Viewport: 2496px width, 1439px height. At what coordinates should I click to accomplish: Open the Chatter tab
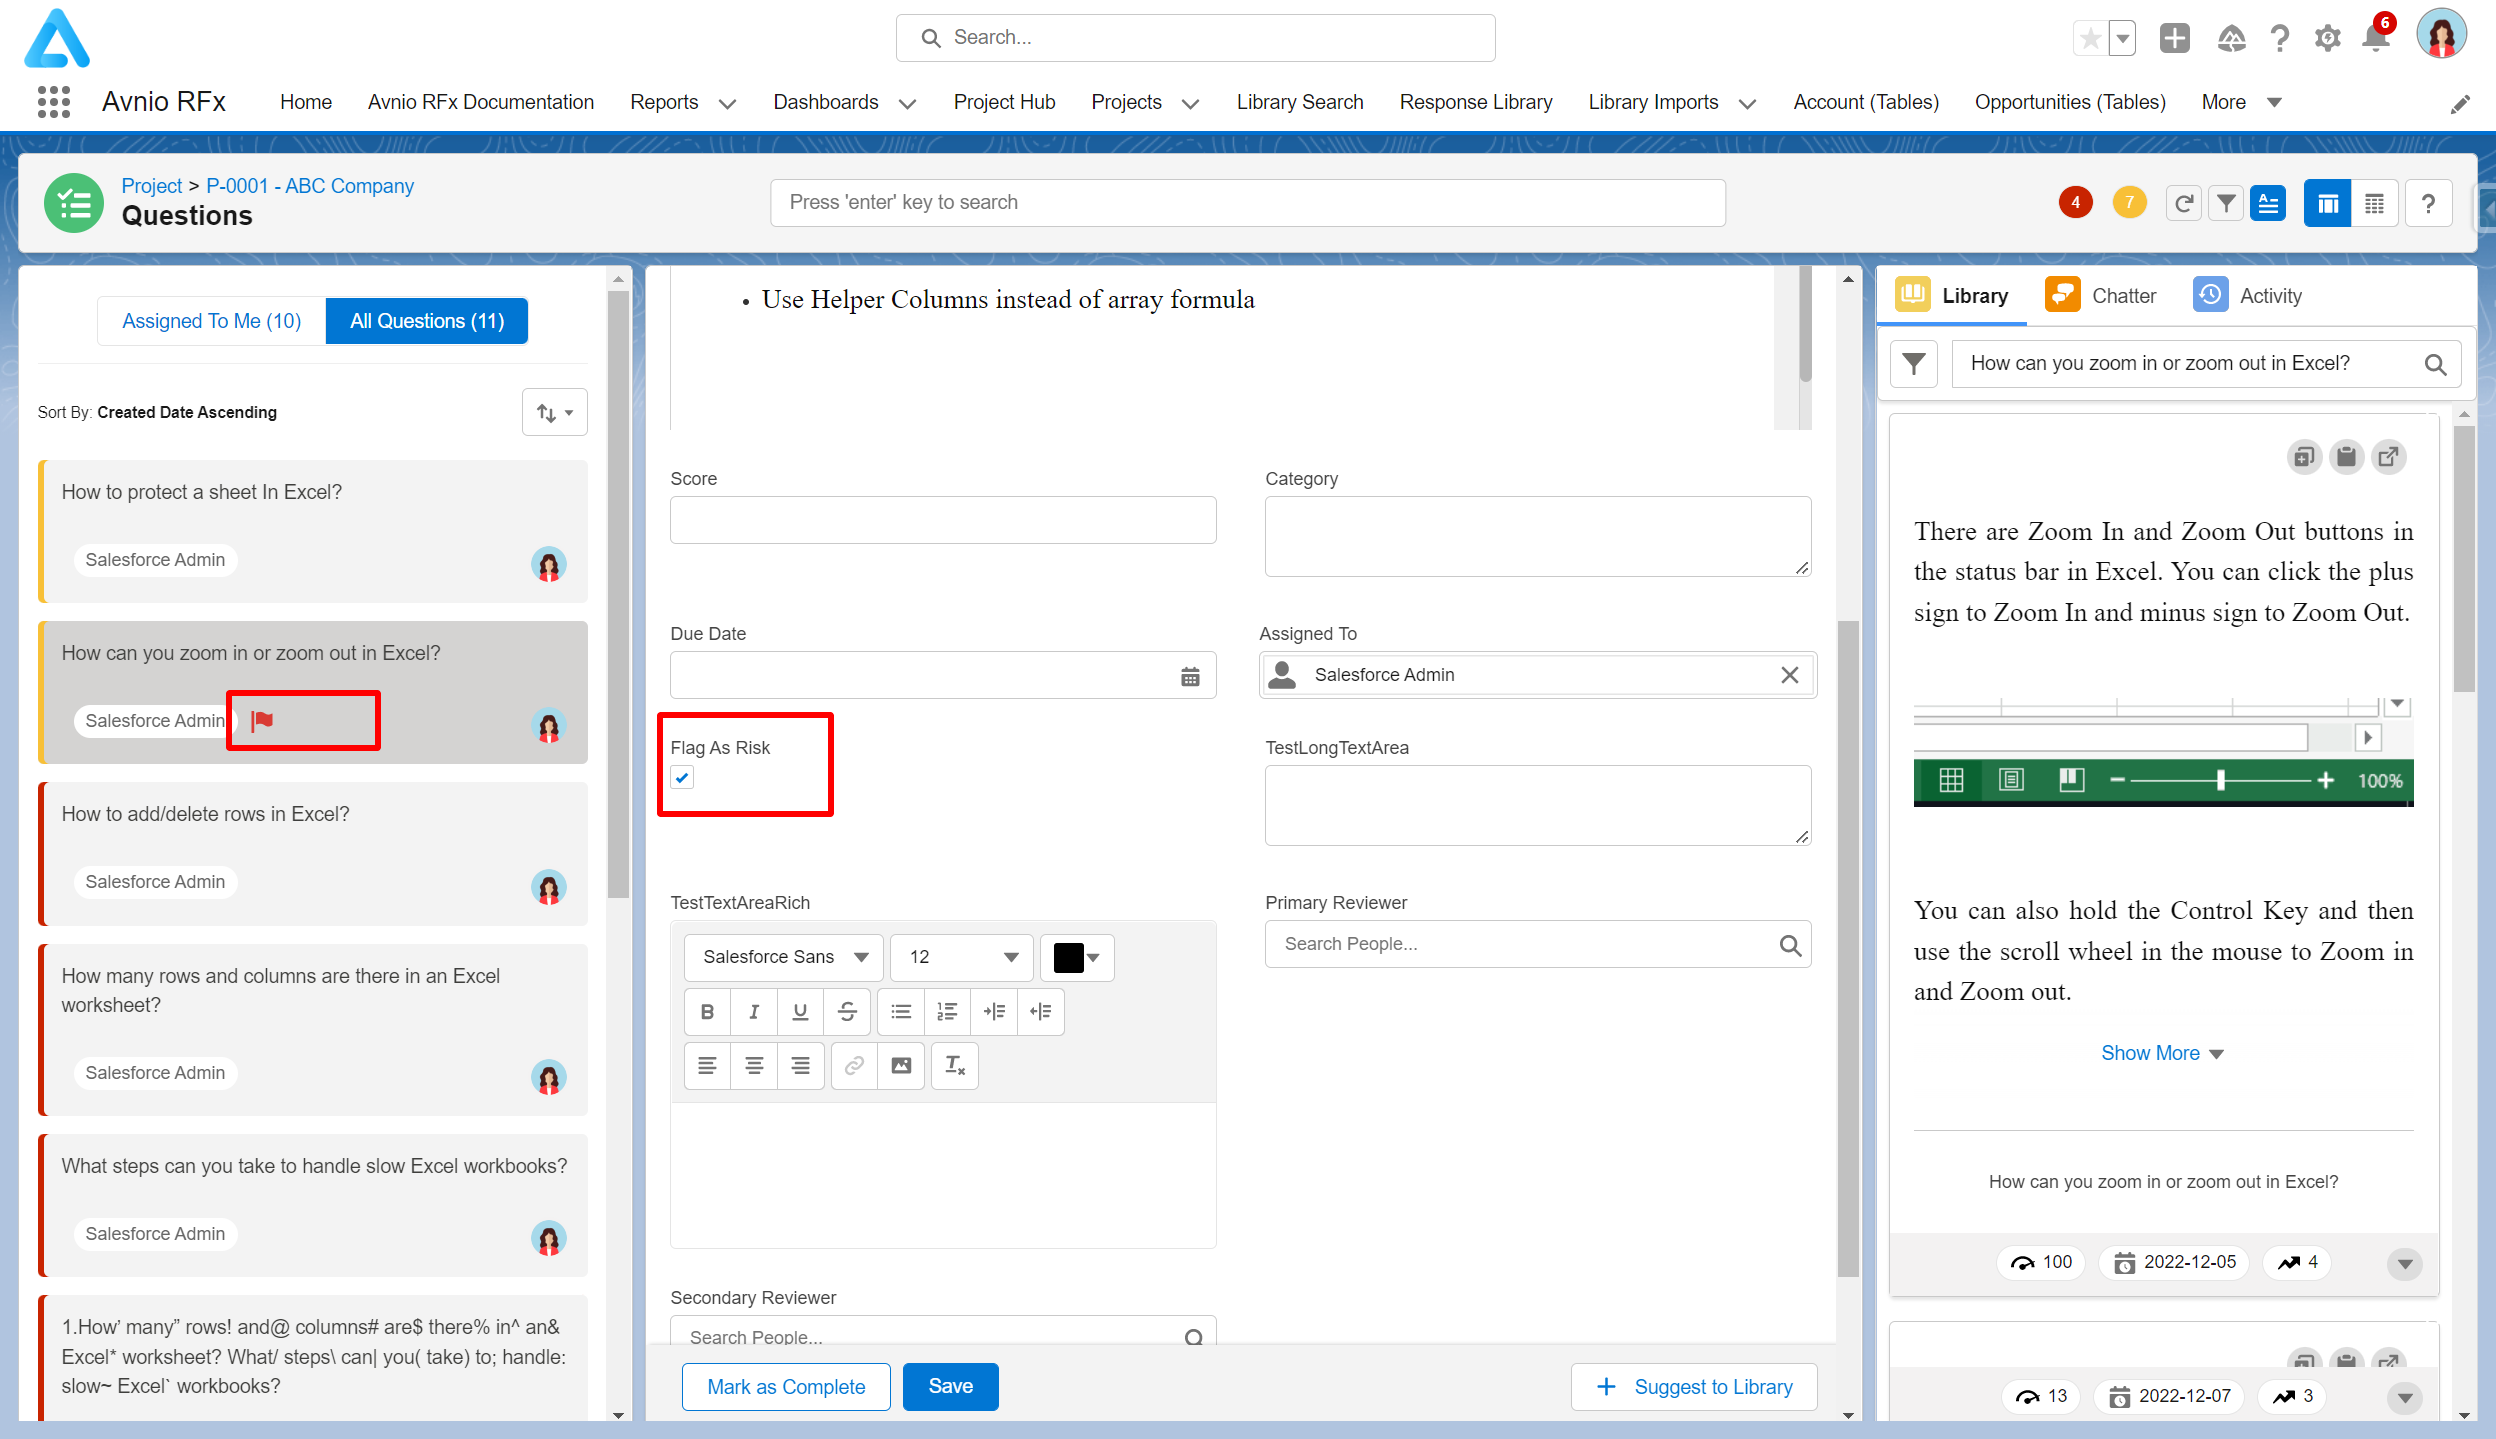pyautogui.click(x=2102, y=295)
